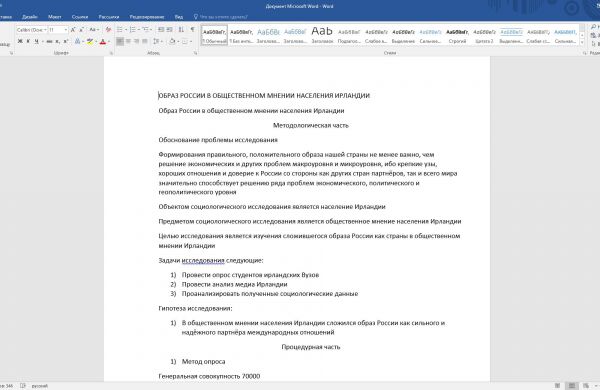Open line spacing options
Screen dimensions: 600x390
[x=157, y=41]
